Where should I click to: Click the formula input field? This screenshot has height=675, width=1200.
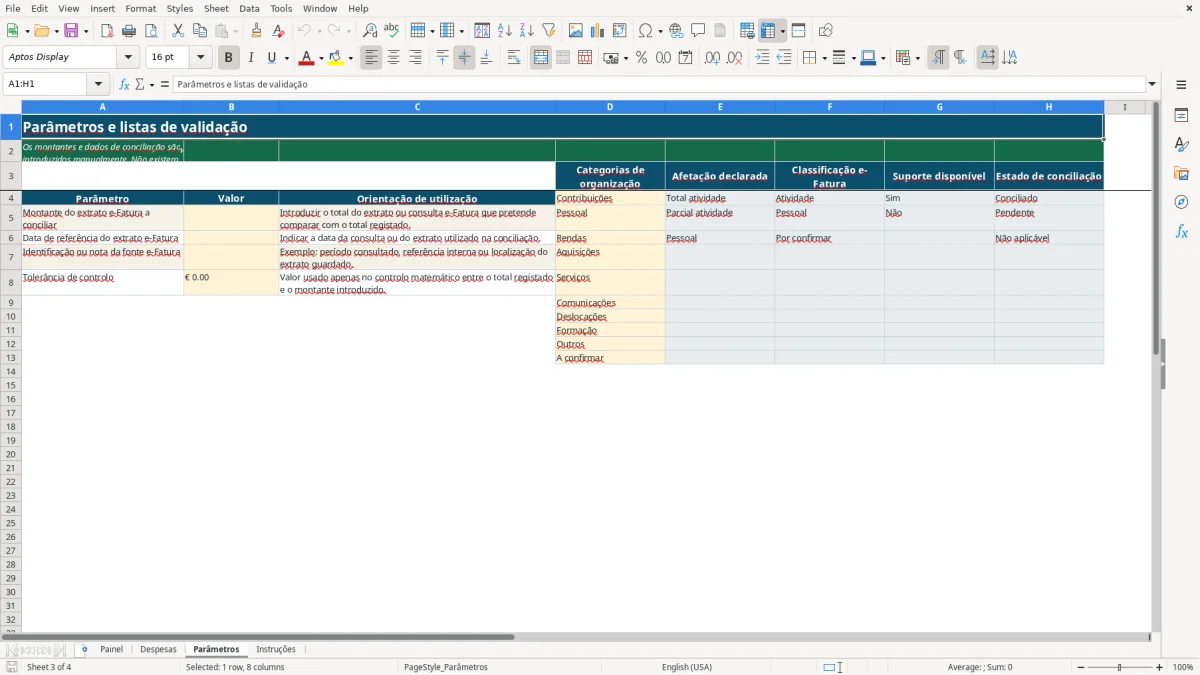click(659, 85)
